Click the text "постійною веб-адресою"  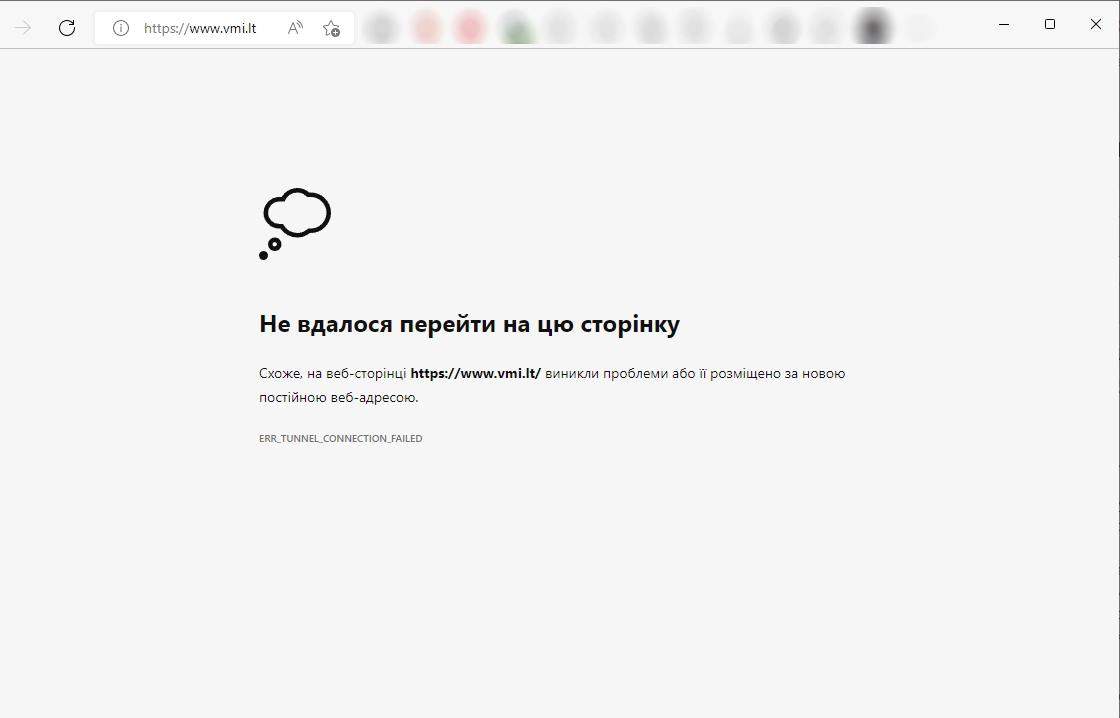tap(337, 398)
